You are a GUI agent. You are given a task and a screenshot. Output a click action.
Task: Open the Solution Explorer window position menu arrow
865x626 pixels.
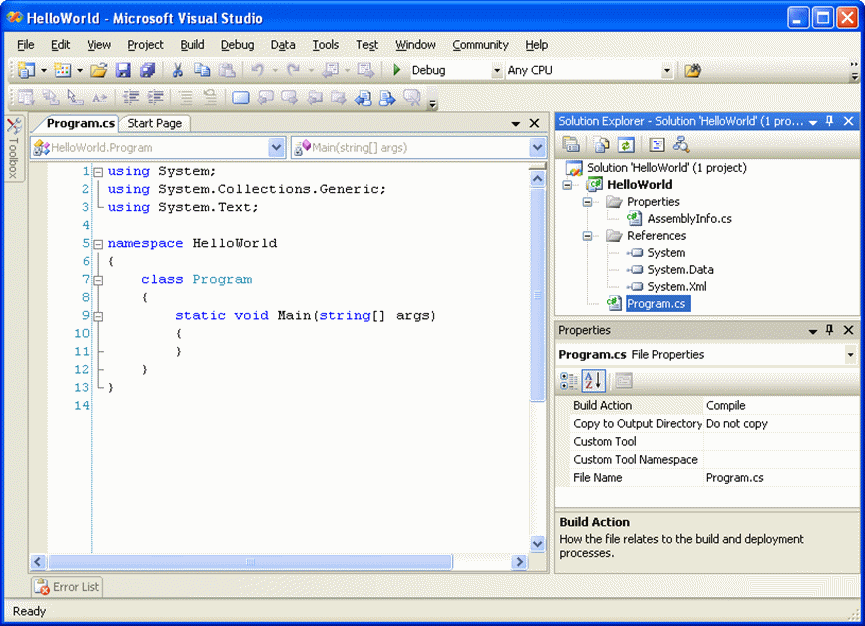pyautogui.click(x=813, y=122)
